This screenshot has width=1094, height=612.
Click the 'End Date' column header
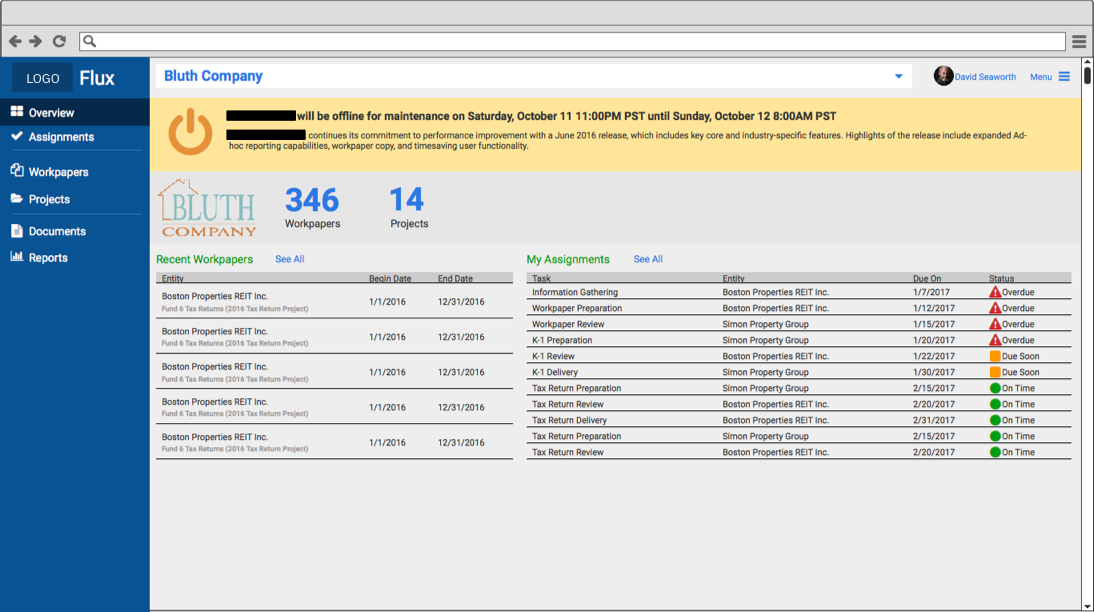click(455, 278)
